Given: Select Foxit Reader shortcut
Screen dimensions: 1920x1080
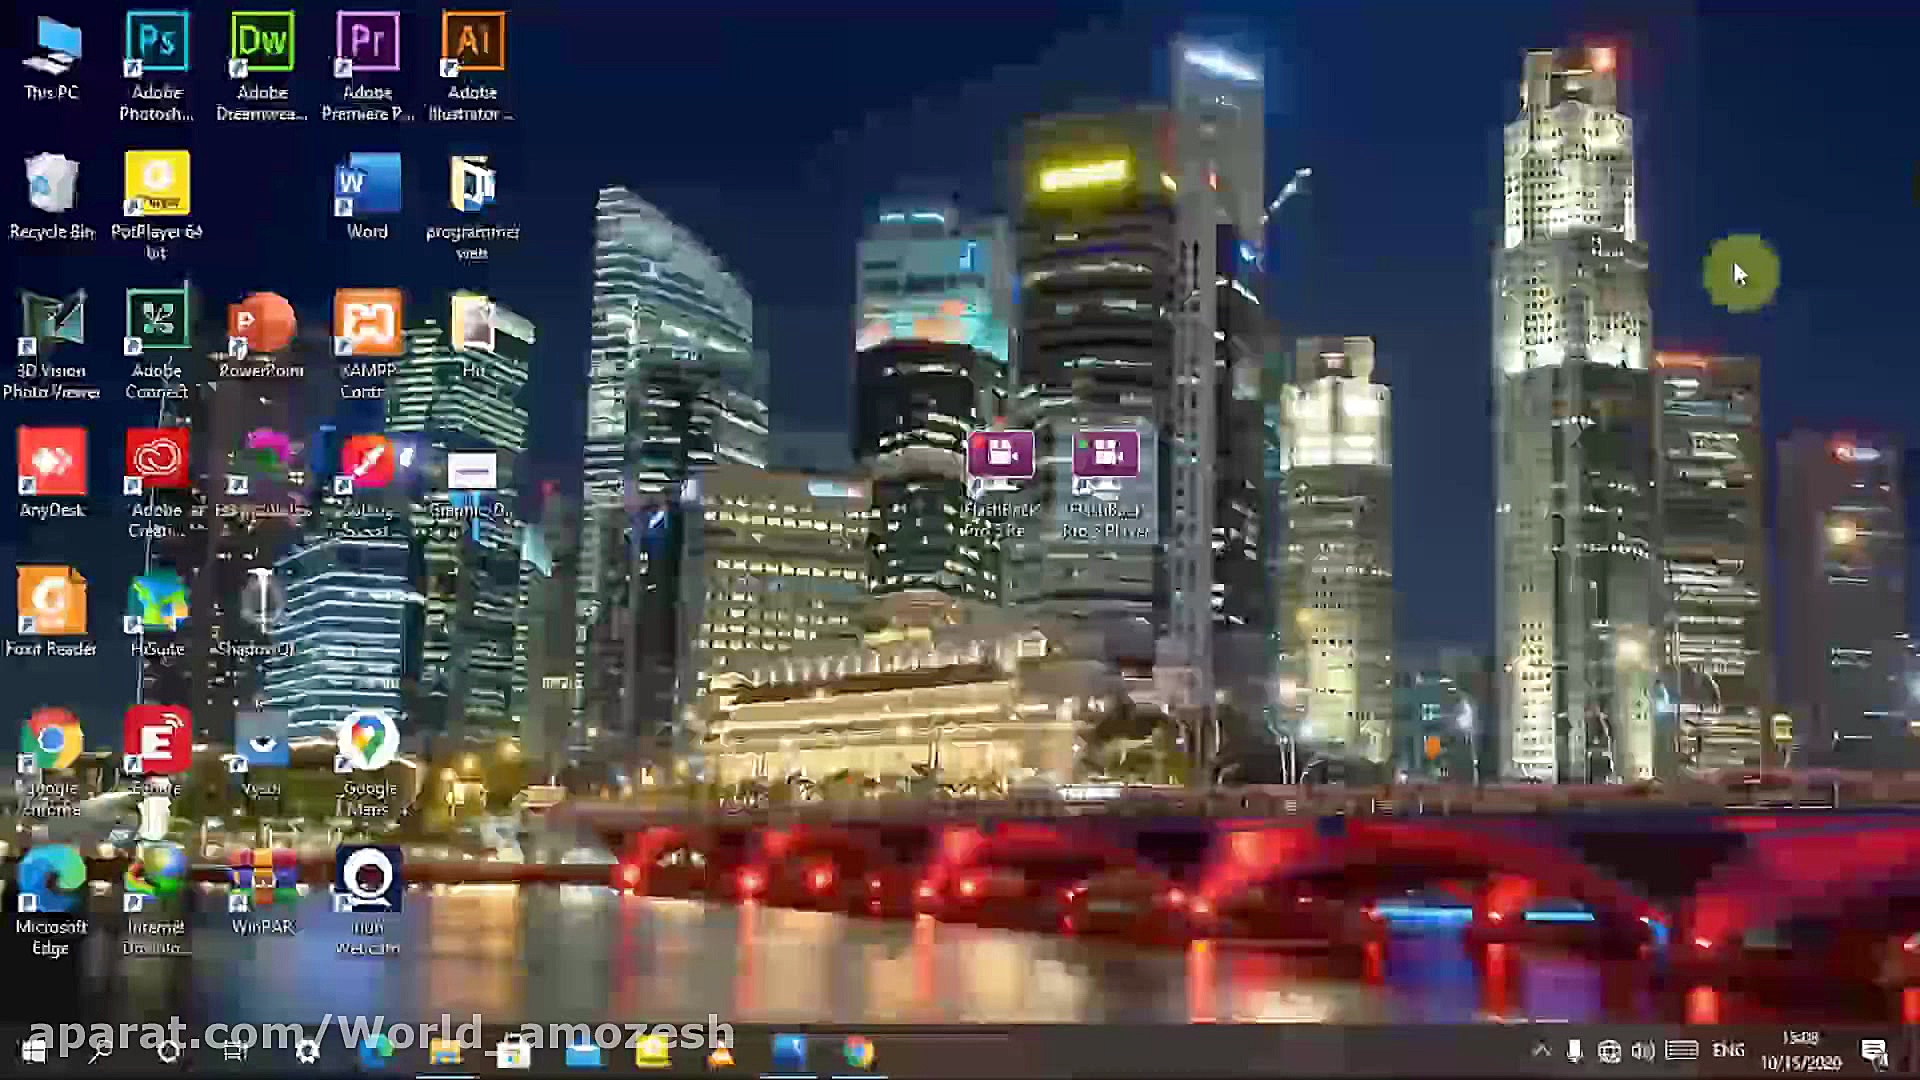Looking at the screenshot, I should click(51, 603).
